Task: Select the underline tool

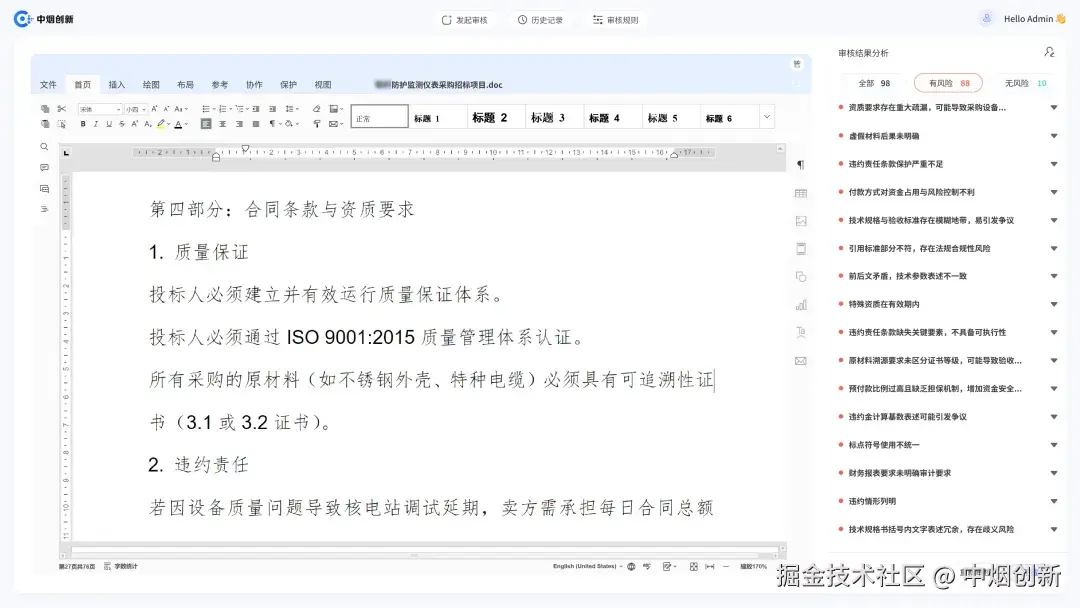Action: (x=109, y=123)
